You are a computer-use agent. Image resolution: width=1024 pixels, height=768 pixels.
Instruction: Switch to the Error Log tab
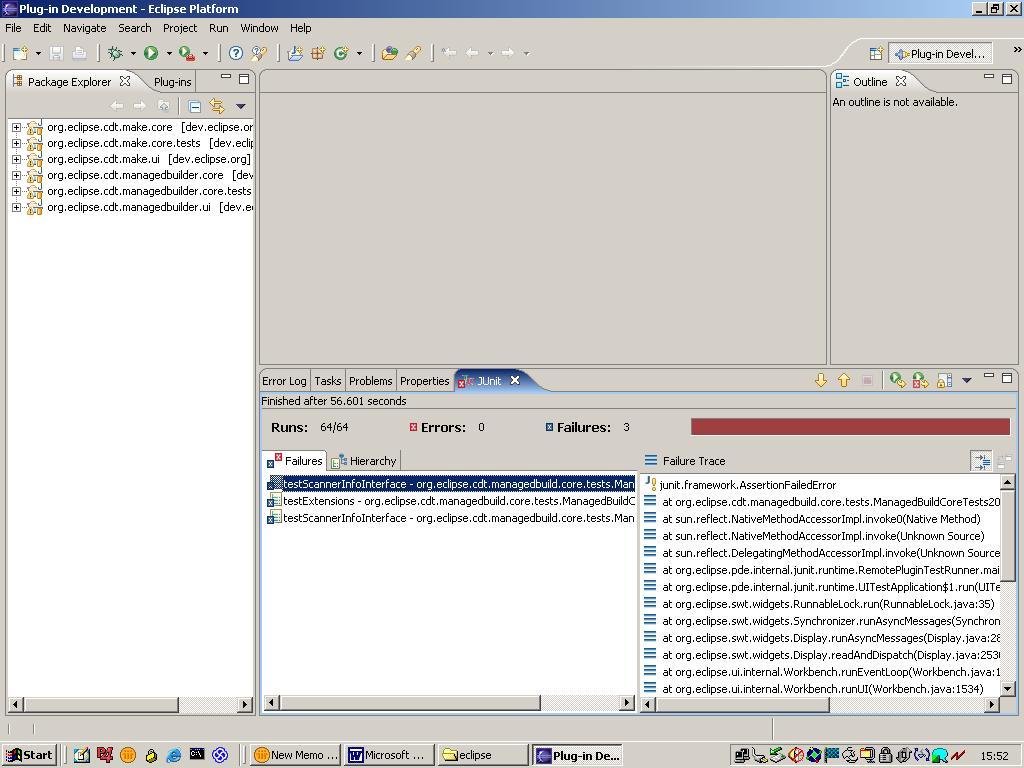click(284, 381)
